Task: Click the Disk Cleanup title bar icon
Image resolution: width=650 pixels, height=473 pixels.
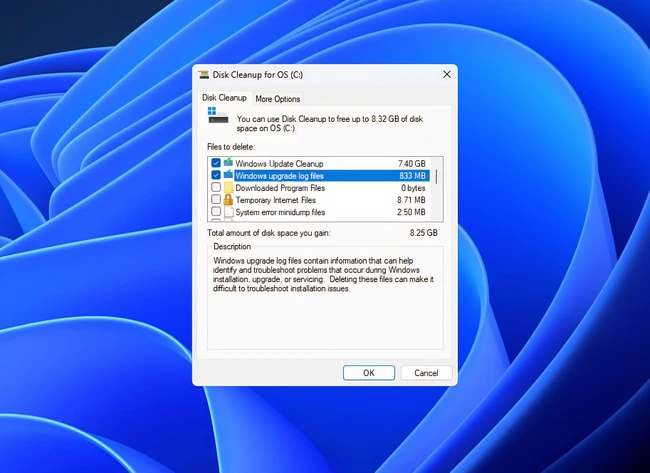Action: pyautogui.click(x=204, y=74)
